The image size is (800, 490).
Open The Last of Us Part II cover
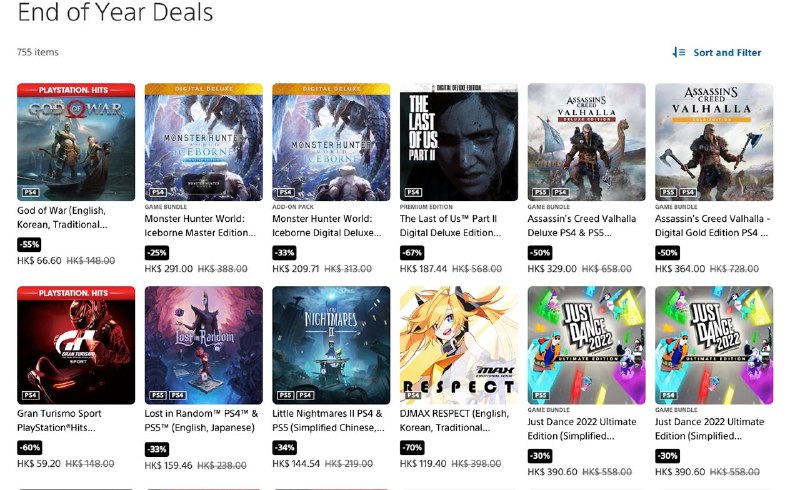click(459, 142)
